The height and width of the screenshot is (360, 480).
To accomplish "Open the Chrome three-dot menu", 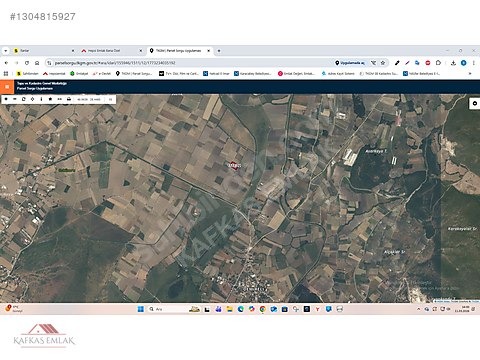I will [473, 63].
